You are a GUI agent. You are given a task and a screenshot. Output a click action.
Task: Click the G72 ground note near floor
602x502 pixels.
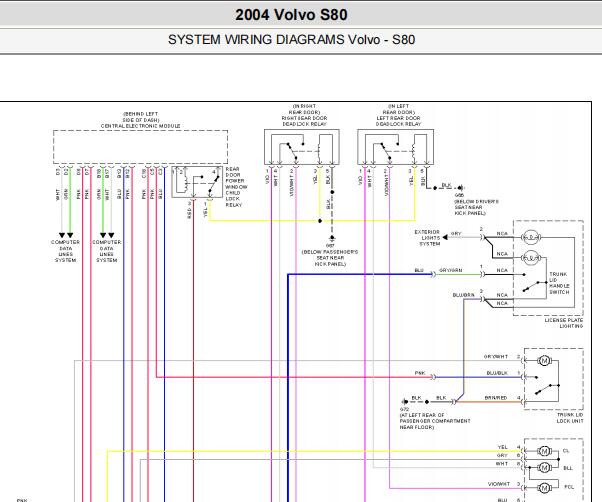click(435, 418)
